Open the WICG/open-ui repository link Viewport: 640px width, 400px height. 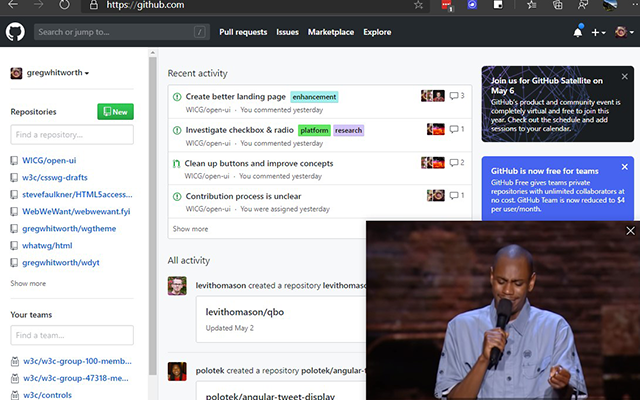coord(49,160)
